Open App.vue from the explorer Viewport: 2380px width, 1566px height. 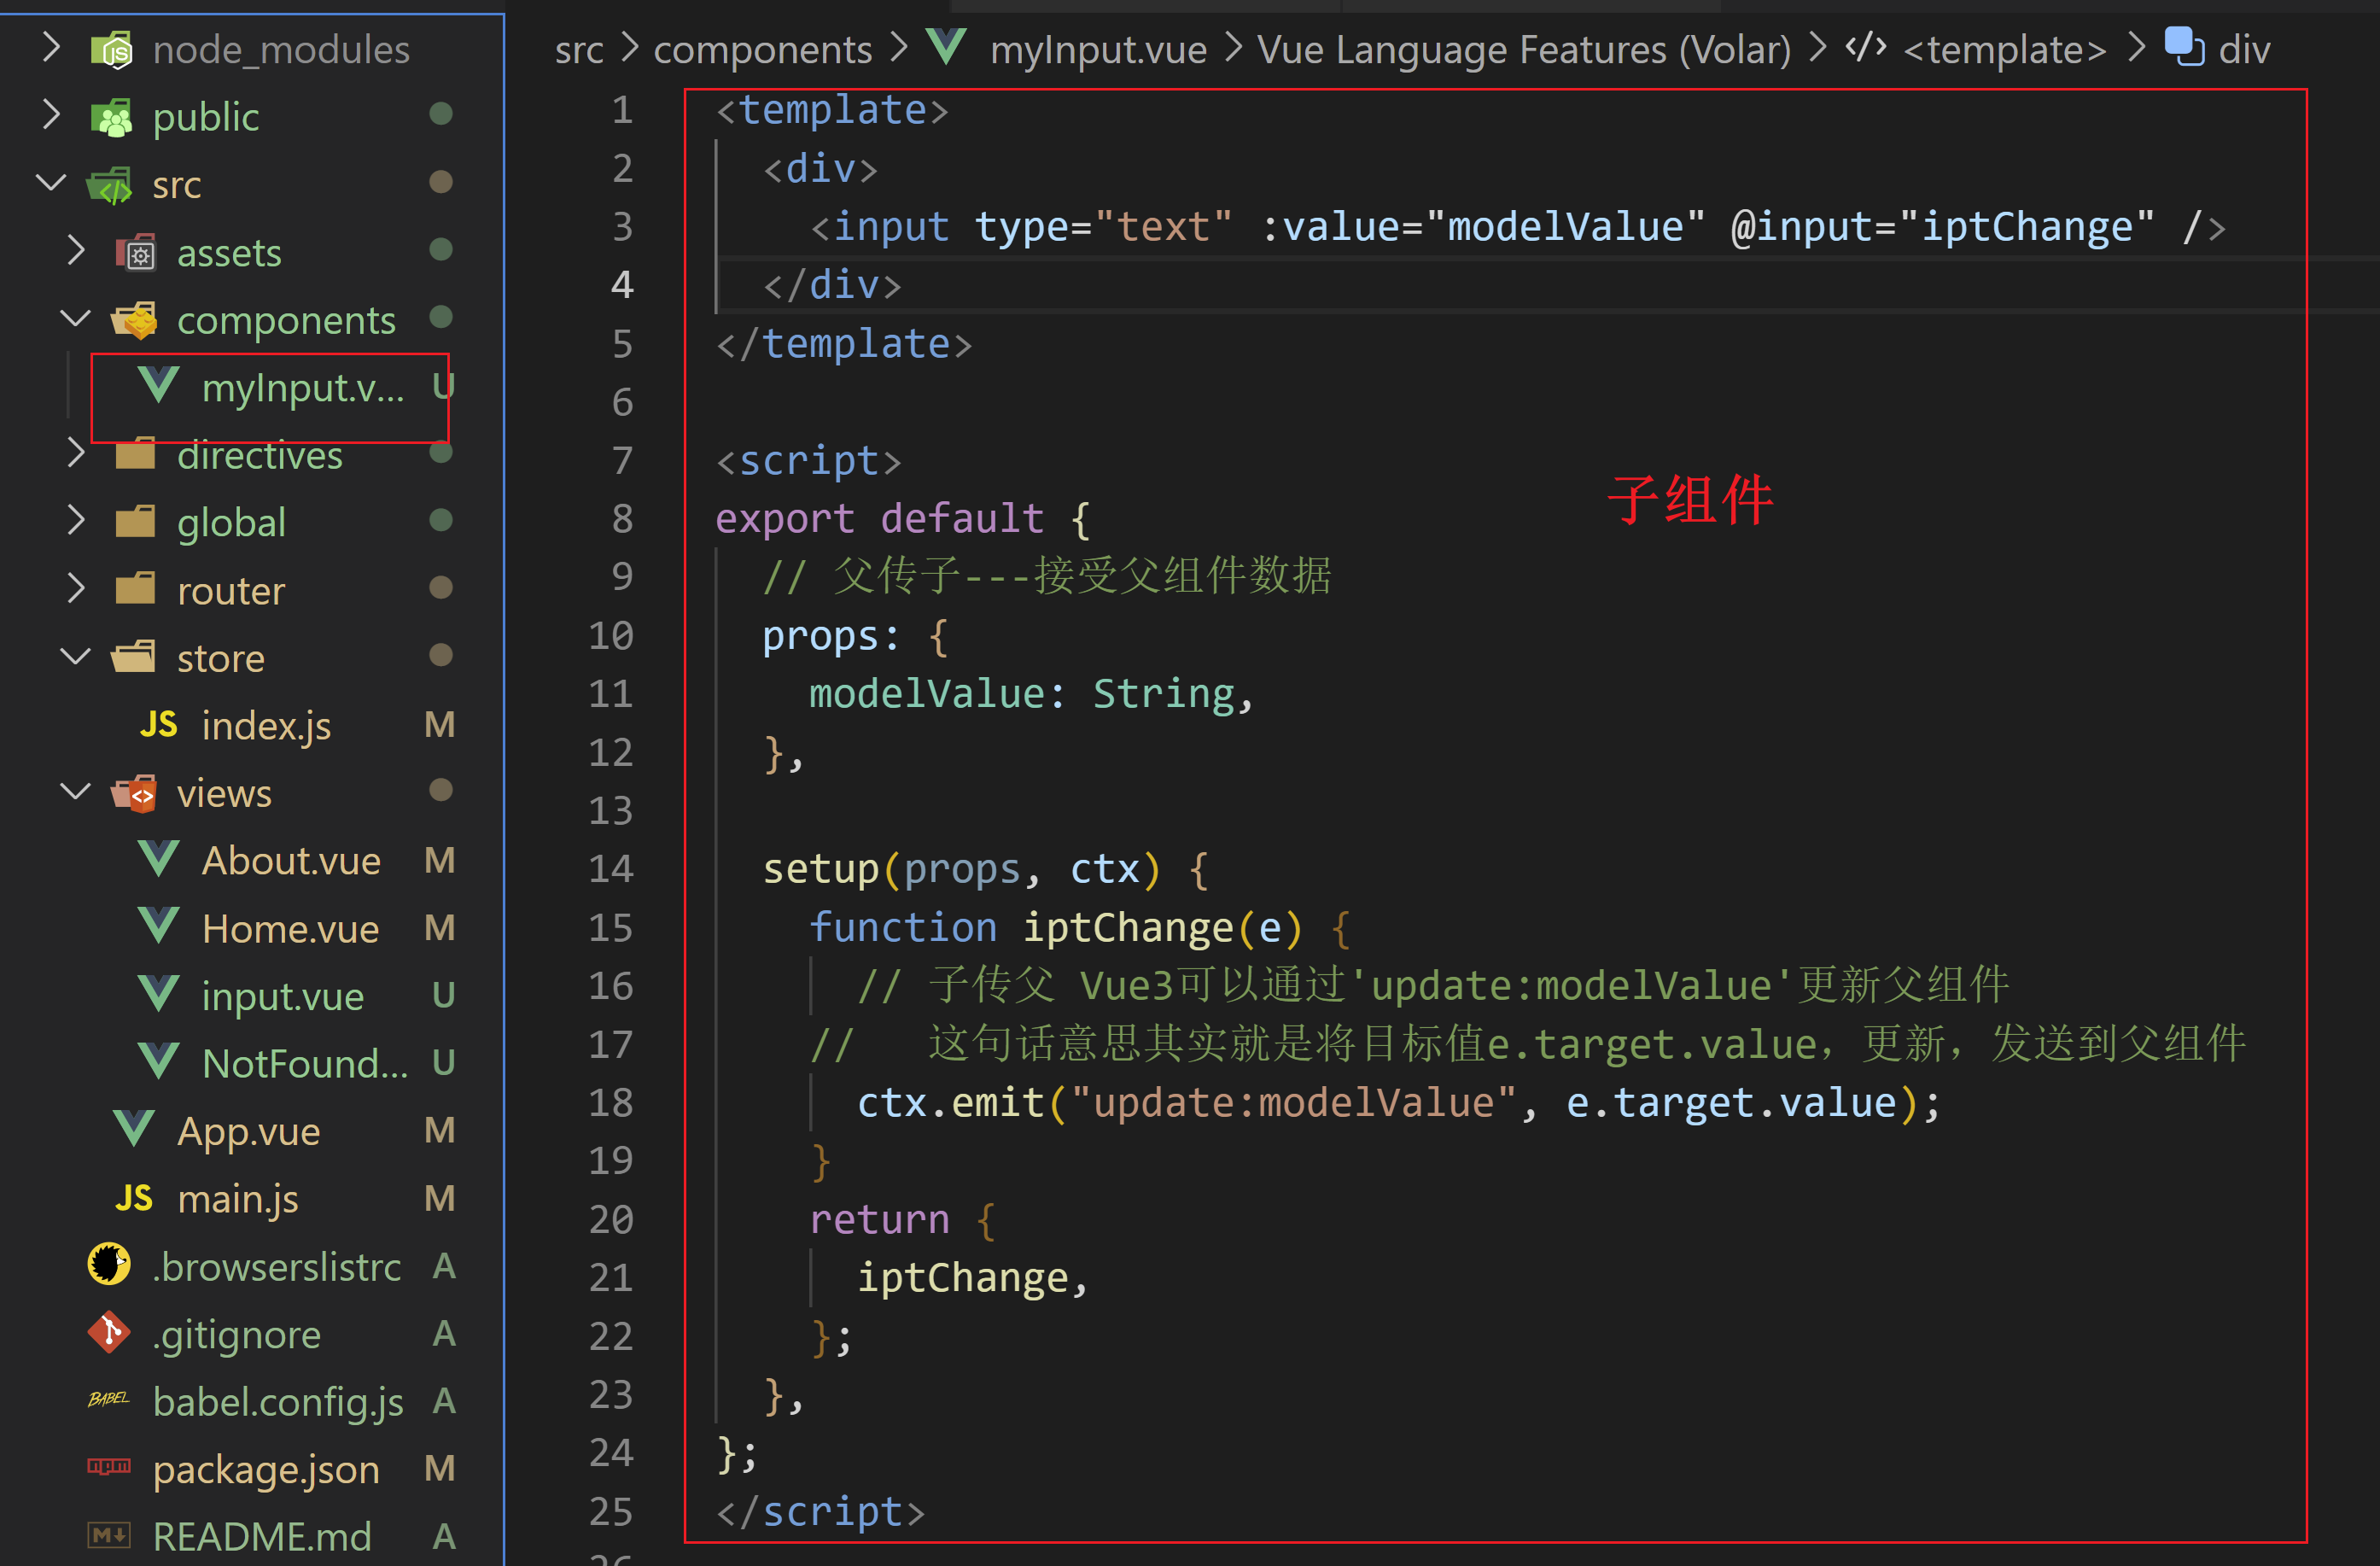pyautogui.click(x=249, y=1130)
